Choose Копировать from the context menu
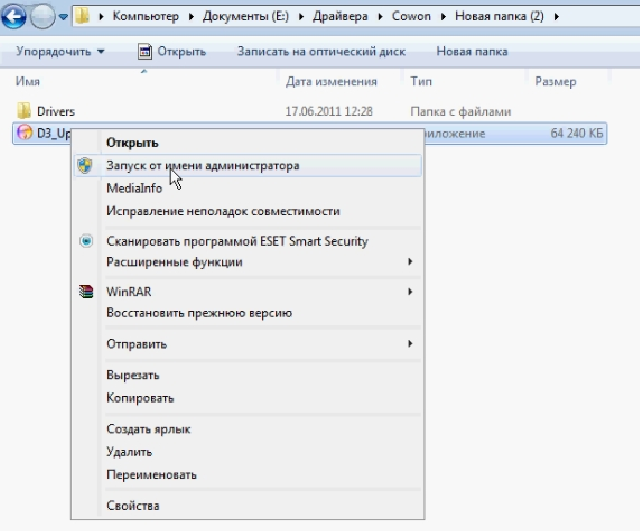This screenshot has width=640, height=531. [x=140, y=398]
